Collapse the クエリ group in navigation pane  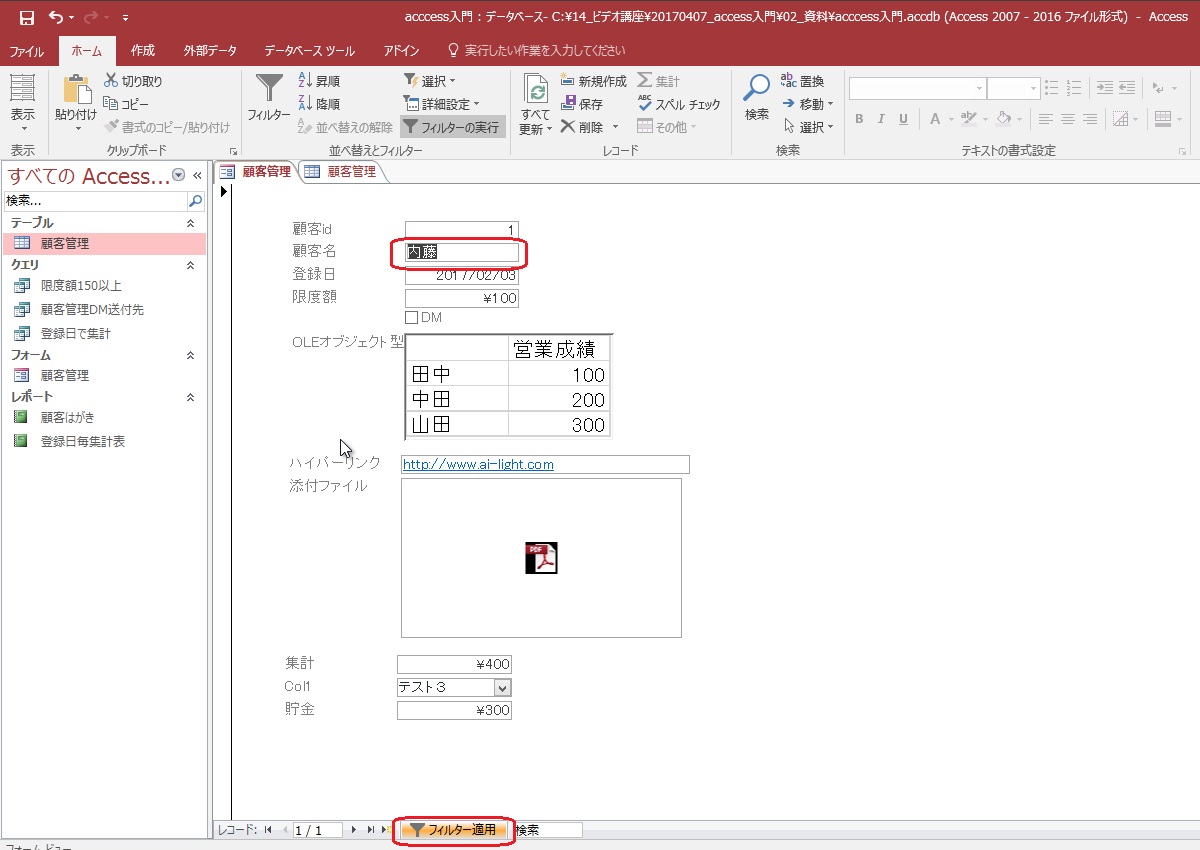[191, 265]
